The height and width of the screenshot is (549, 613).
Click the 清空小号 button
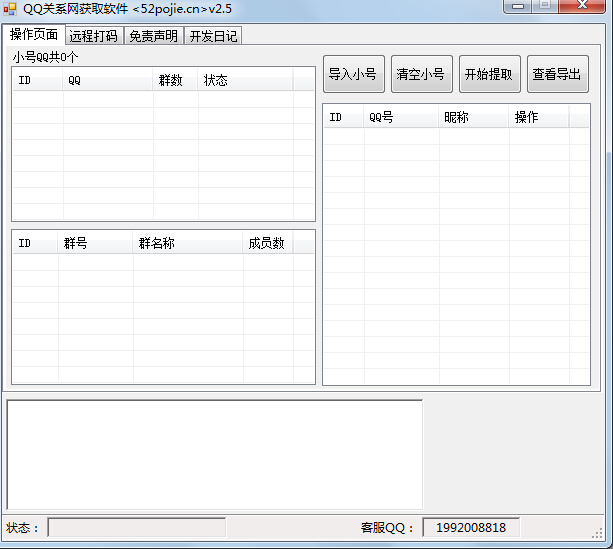tap(422, 74)
